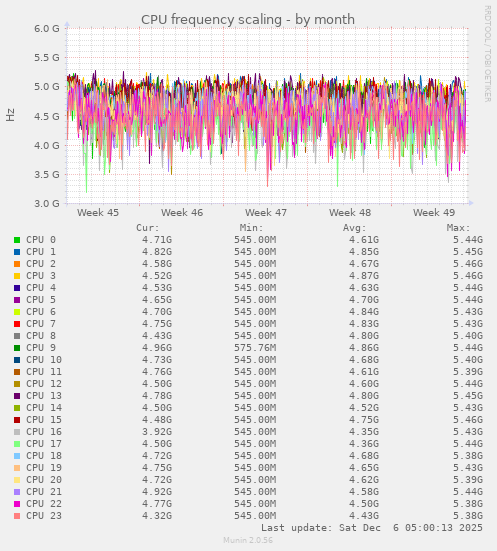Click CPU 3's average value 4.87G
Image resolution: width=497 pixels, height=551 pixels.
tap(364, 276)
